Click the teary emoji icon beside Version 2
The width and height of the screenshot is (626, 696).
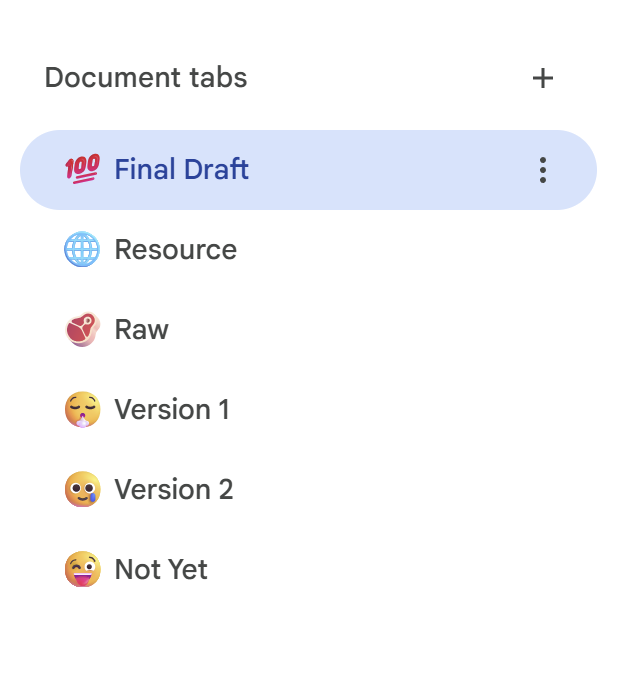(x=82, y=490)
